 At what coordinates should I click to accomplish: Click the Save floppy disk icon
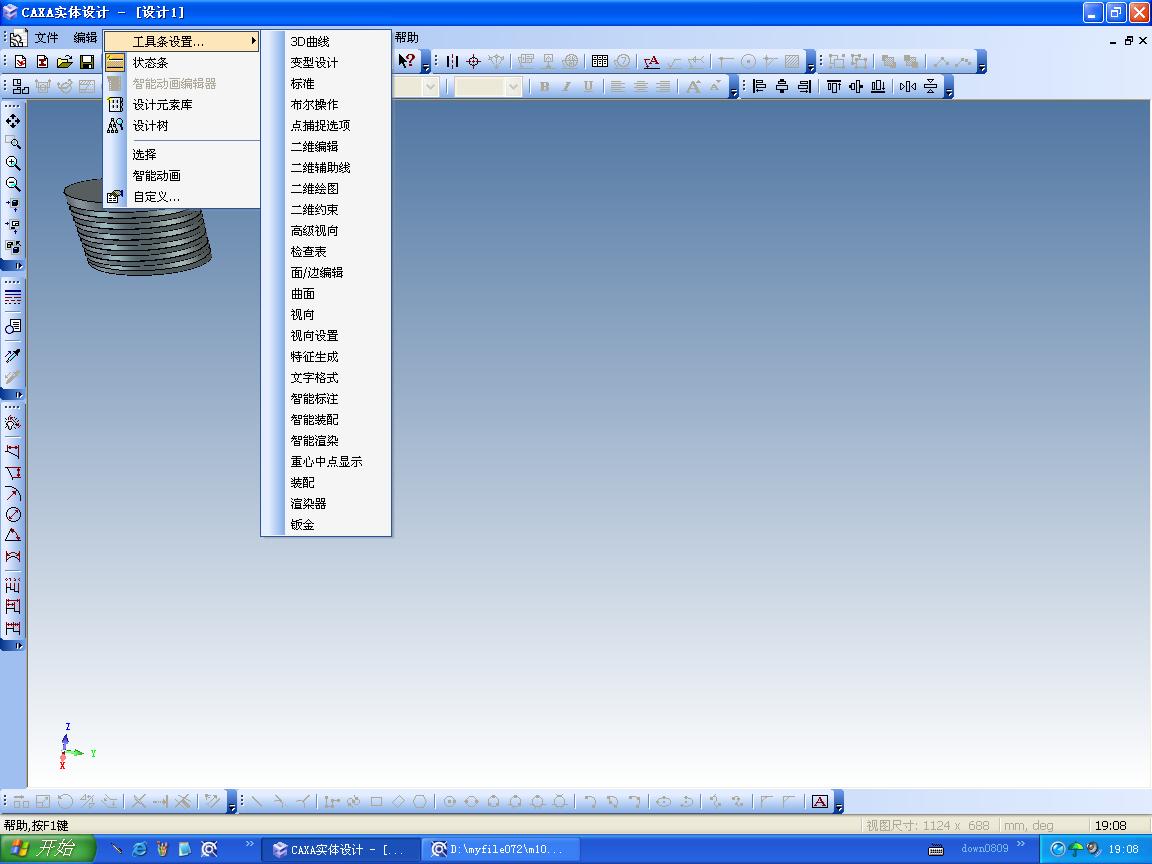87,62
